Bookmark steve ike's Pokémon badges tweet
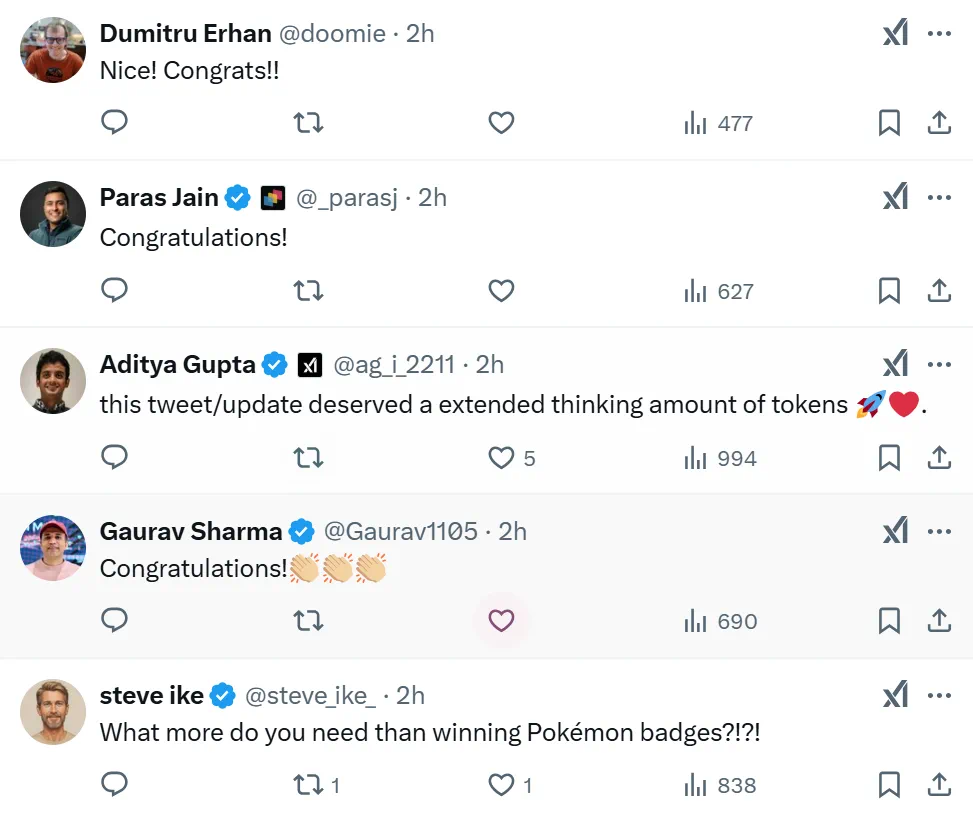The width and height of the screenshot is (973, 820). 889,785
